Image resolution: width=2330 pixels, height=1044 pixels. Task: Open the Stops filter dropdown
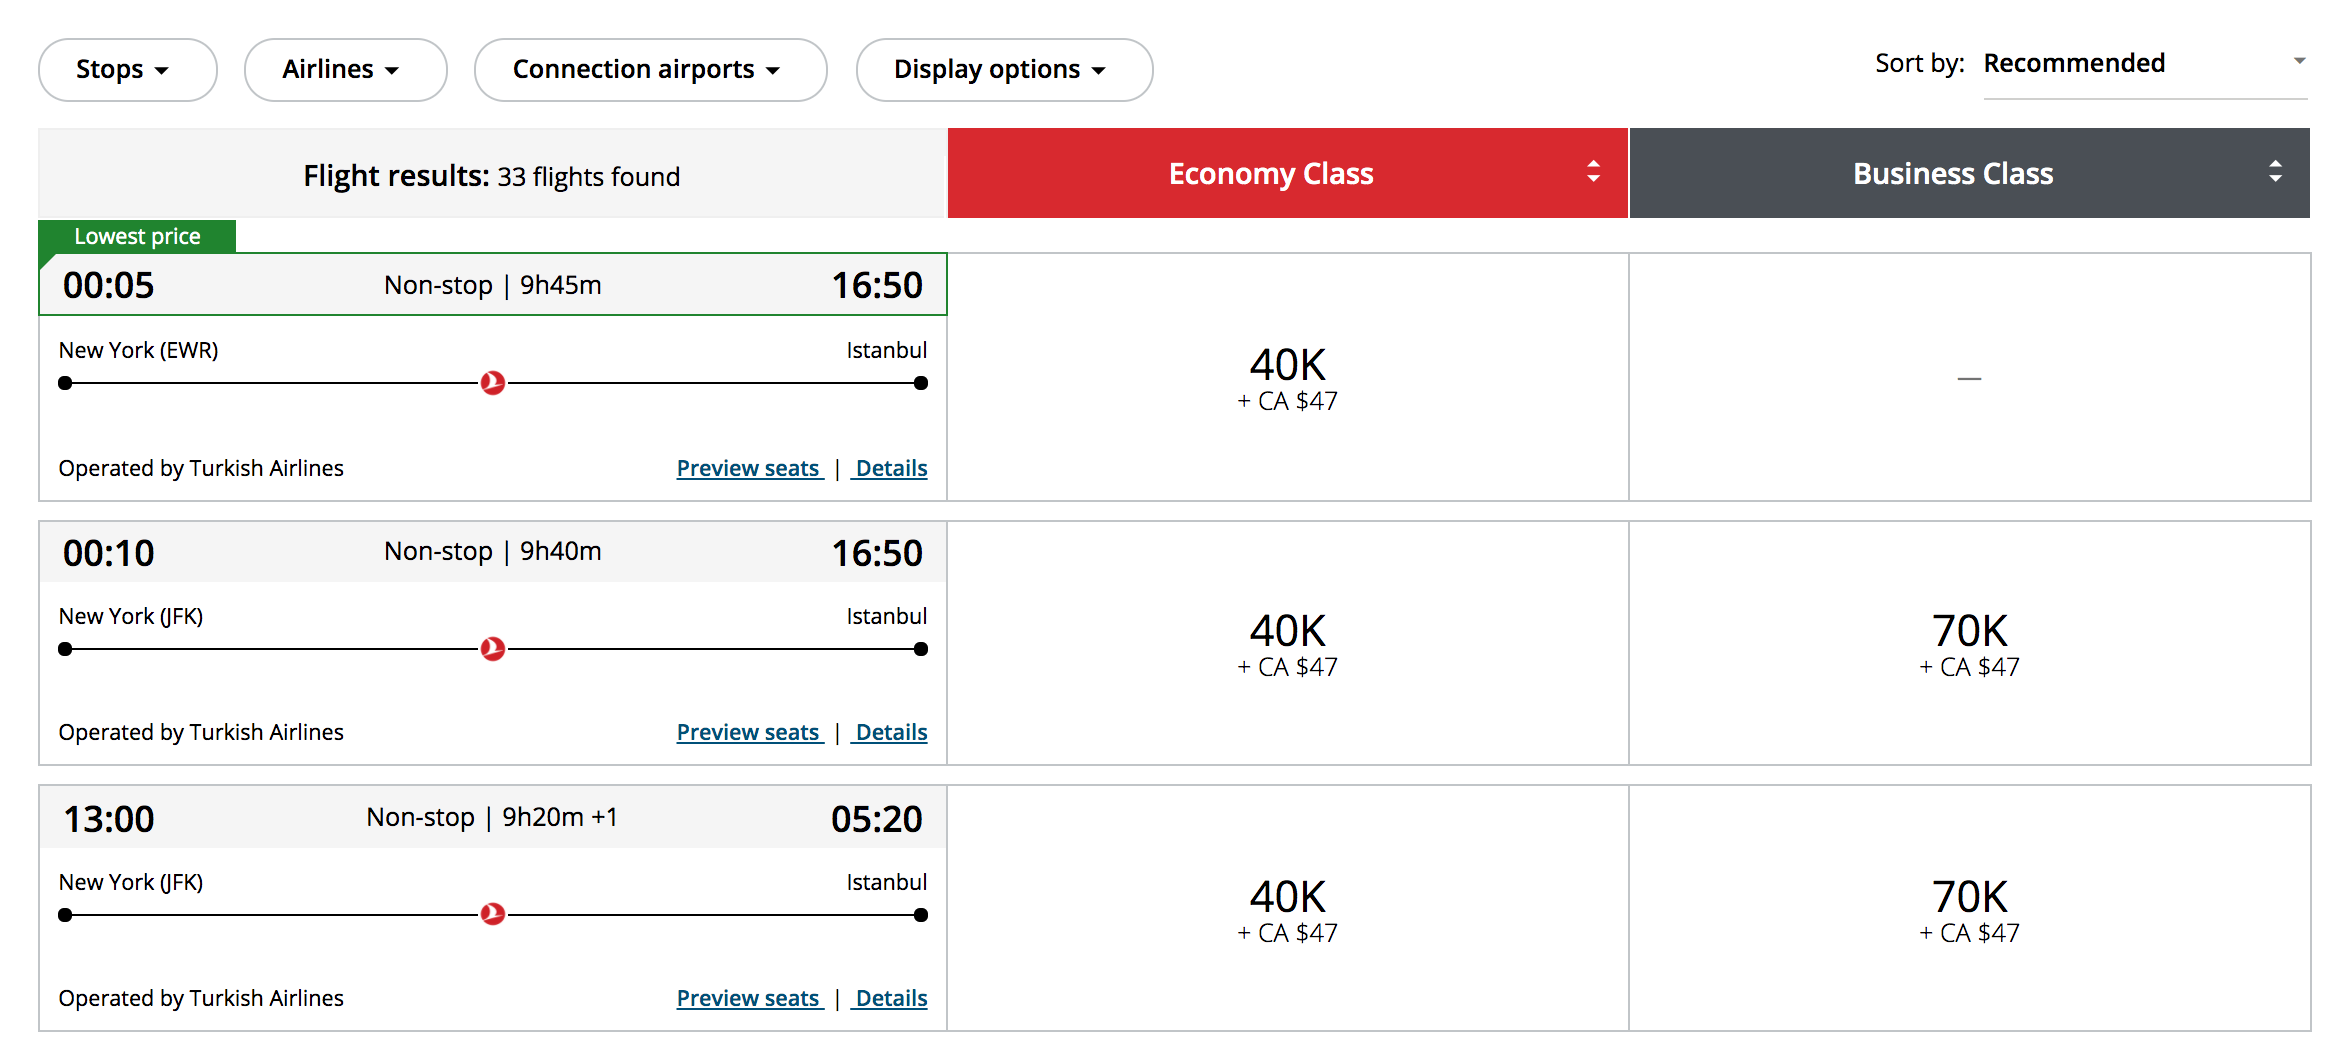coord(127,70)
